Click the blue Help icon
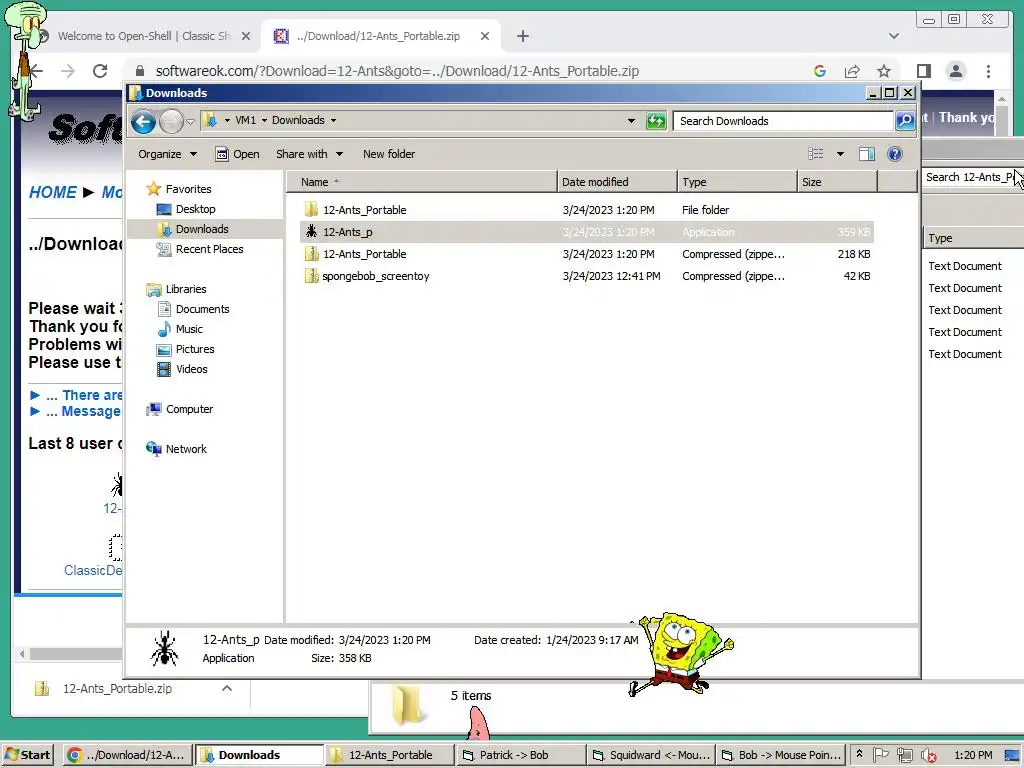 click(x=895, y=154)
